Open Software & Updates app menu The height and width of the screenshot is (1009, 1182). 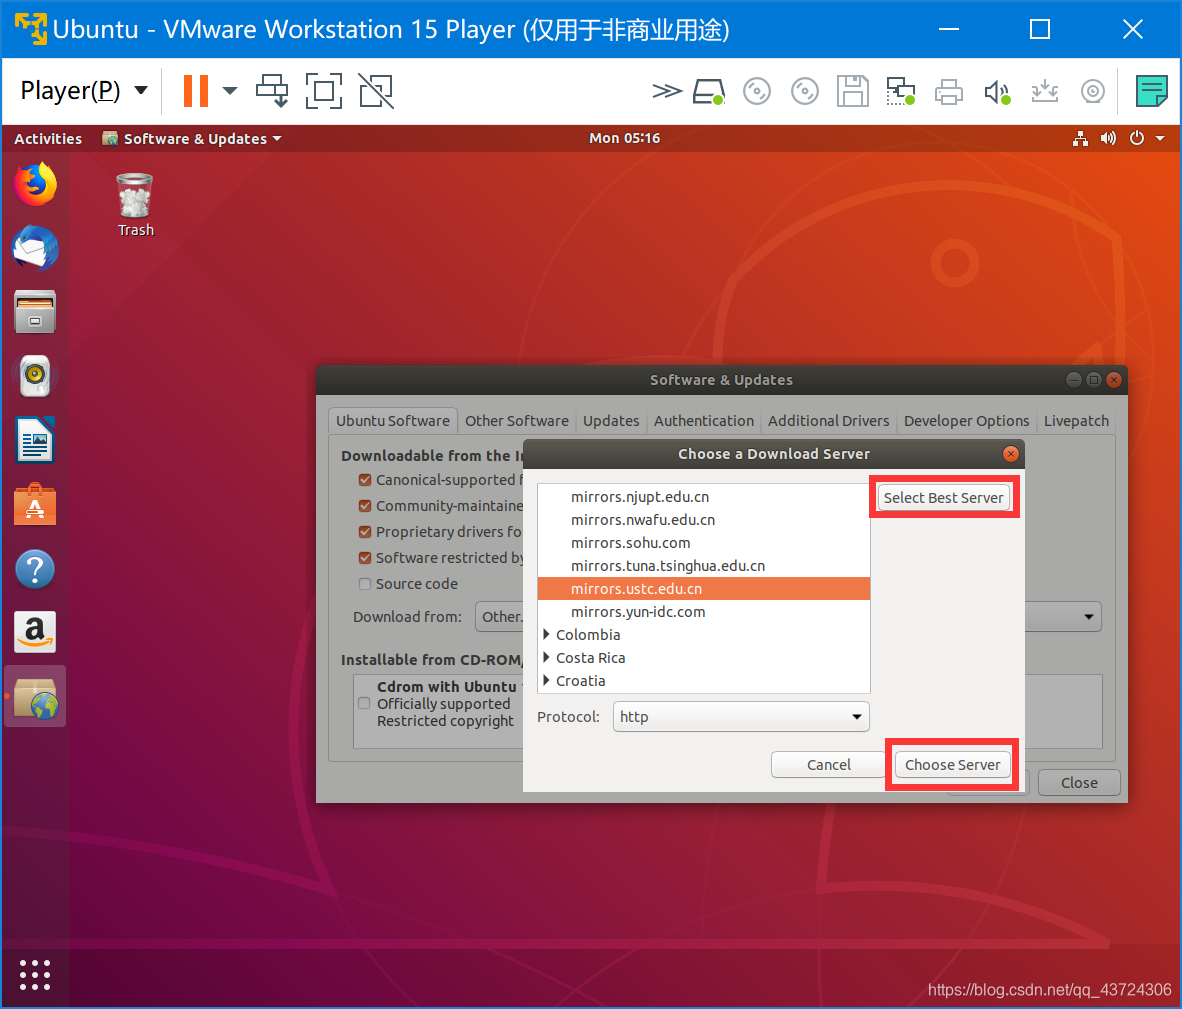(x=192, y=139)
